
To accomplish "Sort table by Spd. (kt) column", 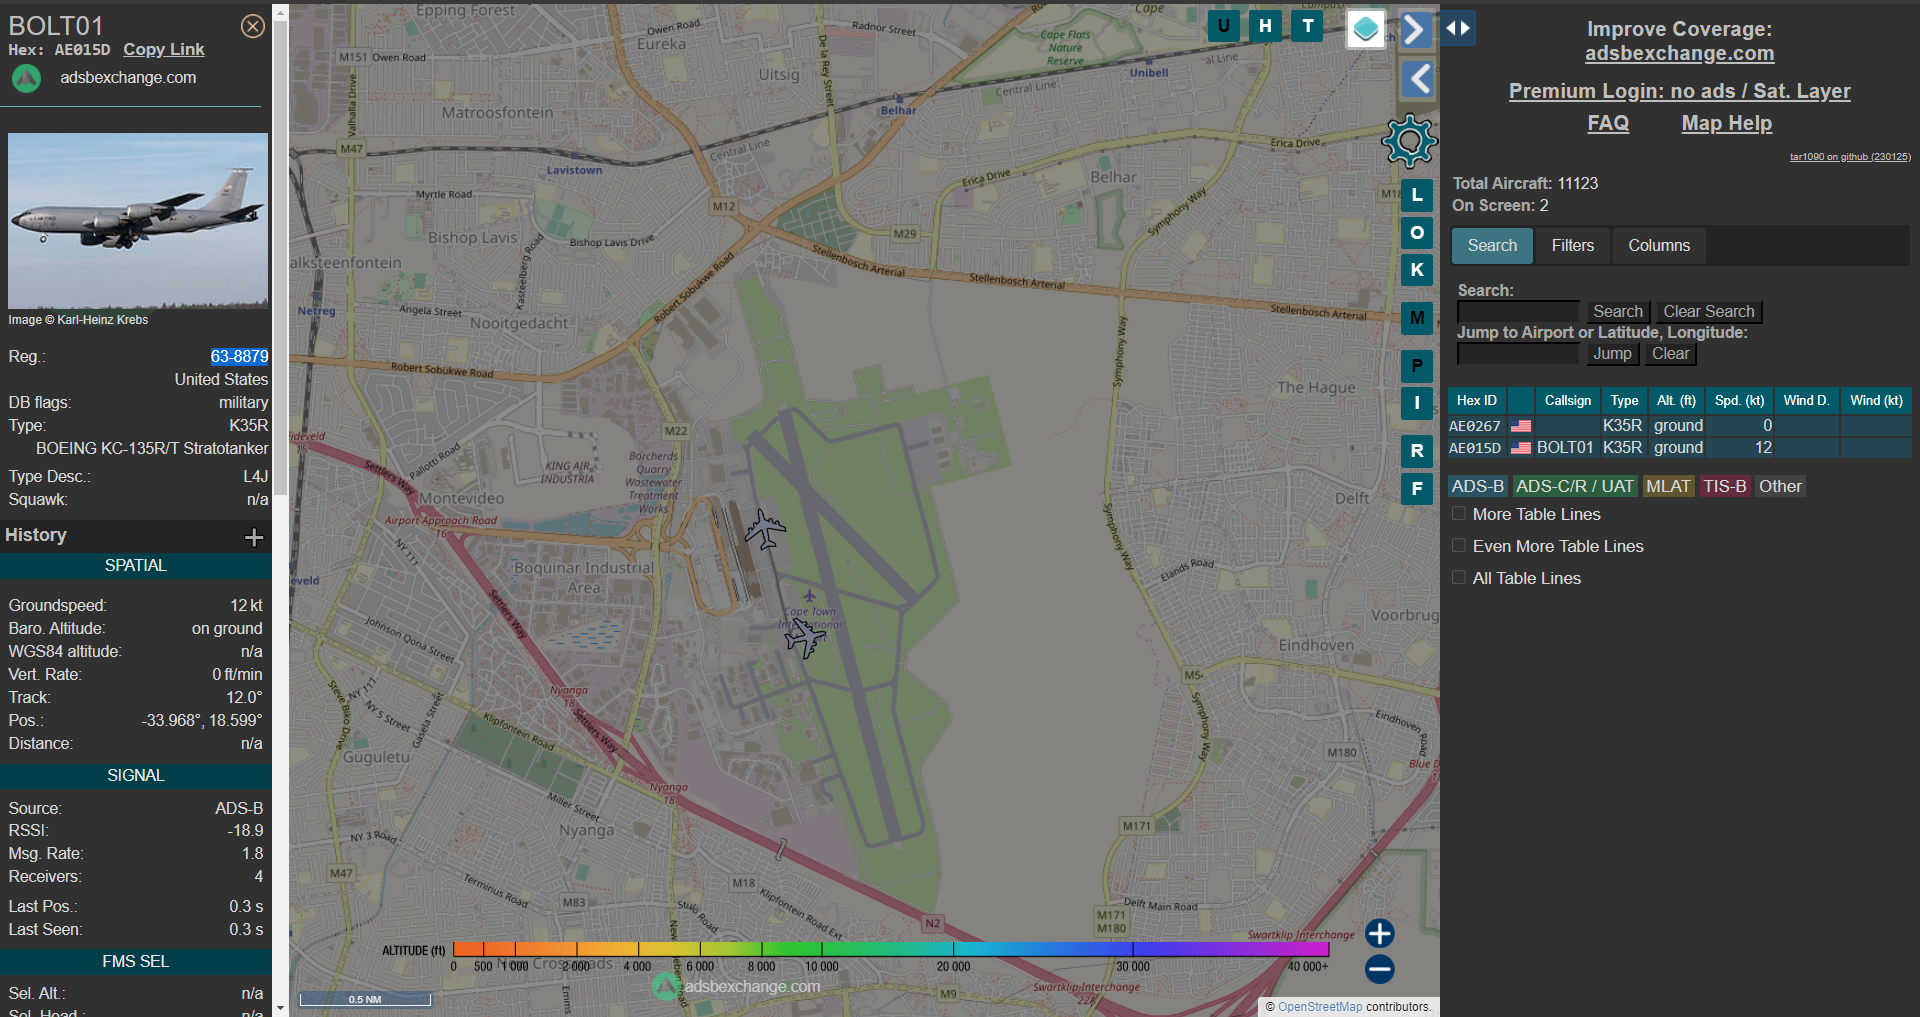I will coord(1739,401).
